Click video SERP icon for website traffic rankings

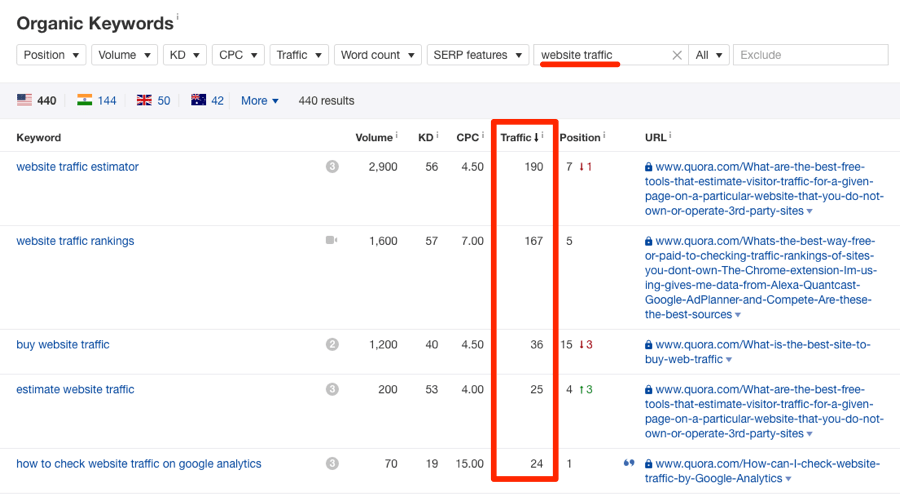pos(332,240)
